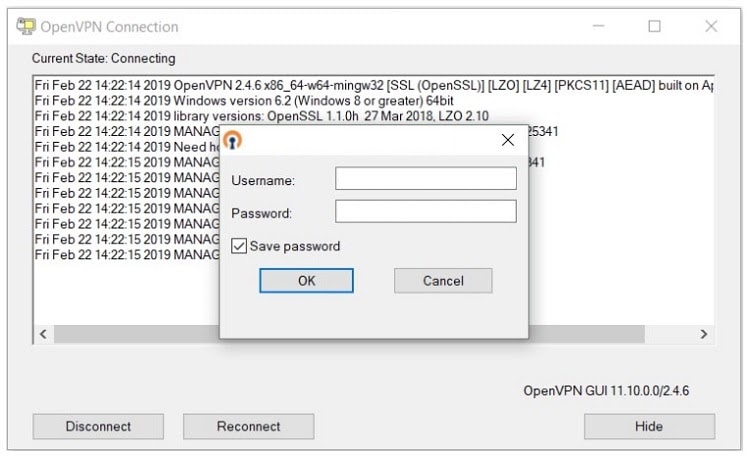750x457 pixels.
Task: Cancel the credentials dialog
Action: (x=443, y=280)
